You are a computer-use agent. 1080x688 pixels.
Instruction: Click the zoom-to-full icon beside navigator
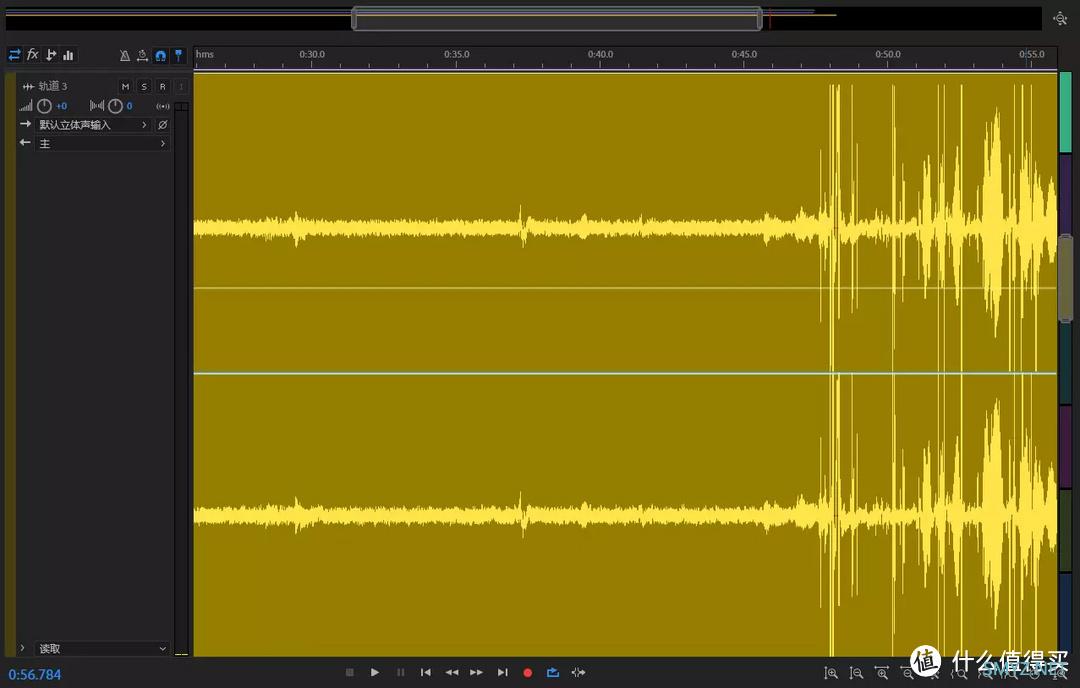[x=1061, y=19]
